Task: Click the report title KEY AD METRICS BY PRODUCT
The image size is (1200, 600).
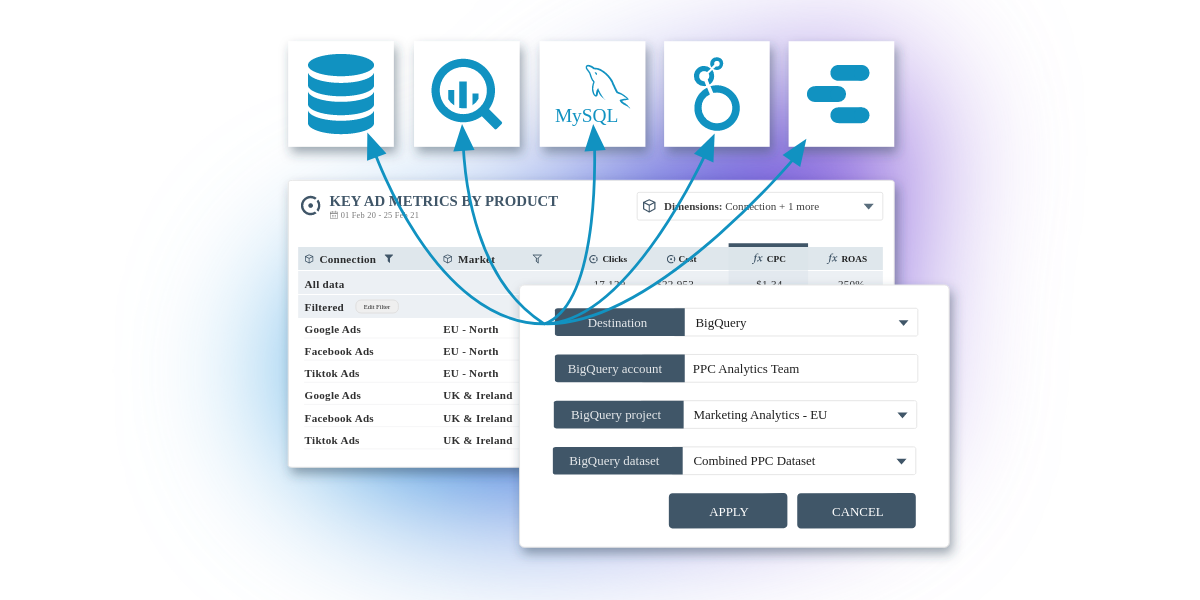Action: (444, 201)
